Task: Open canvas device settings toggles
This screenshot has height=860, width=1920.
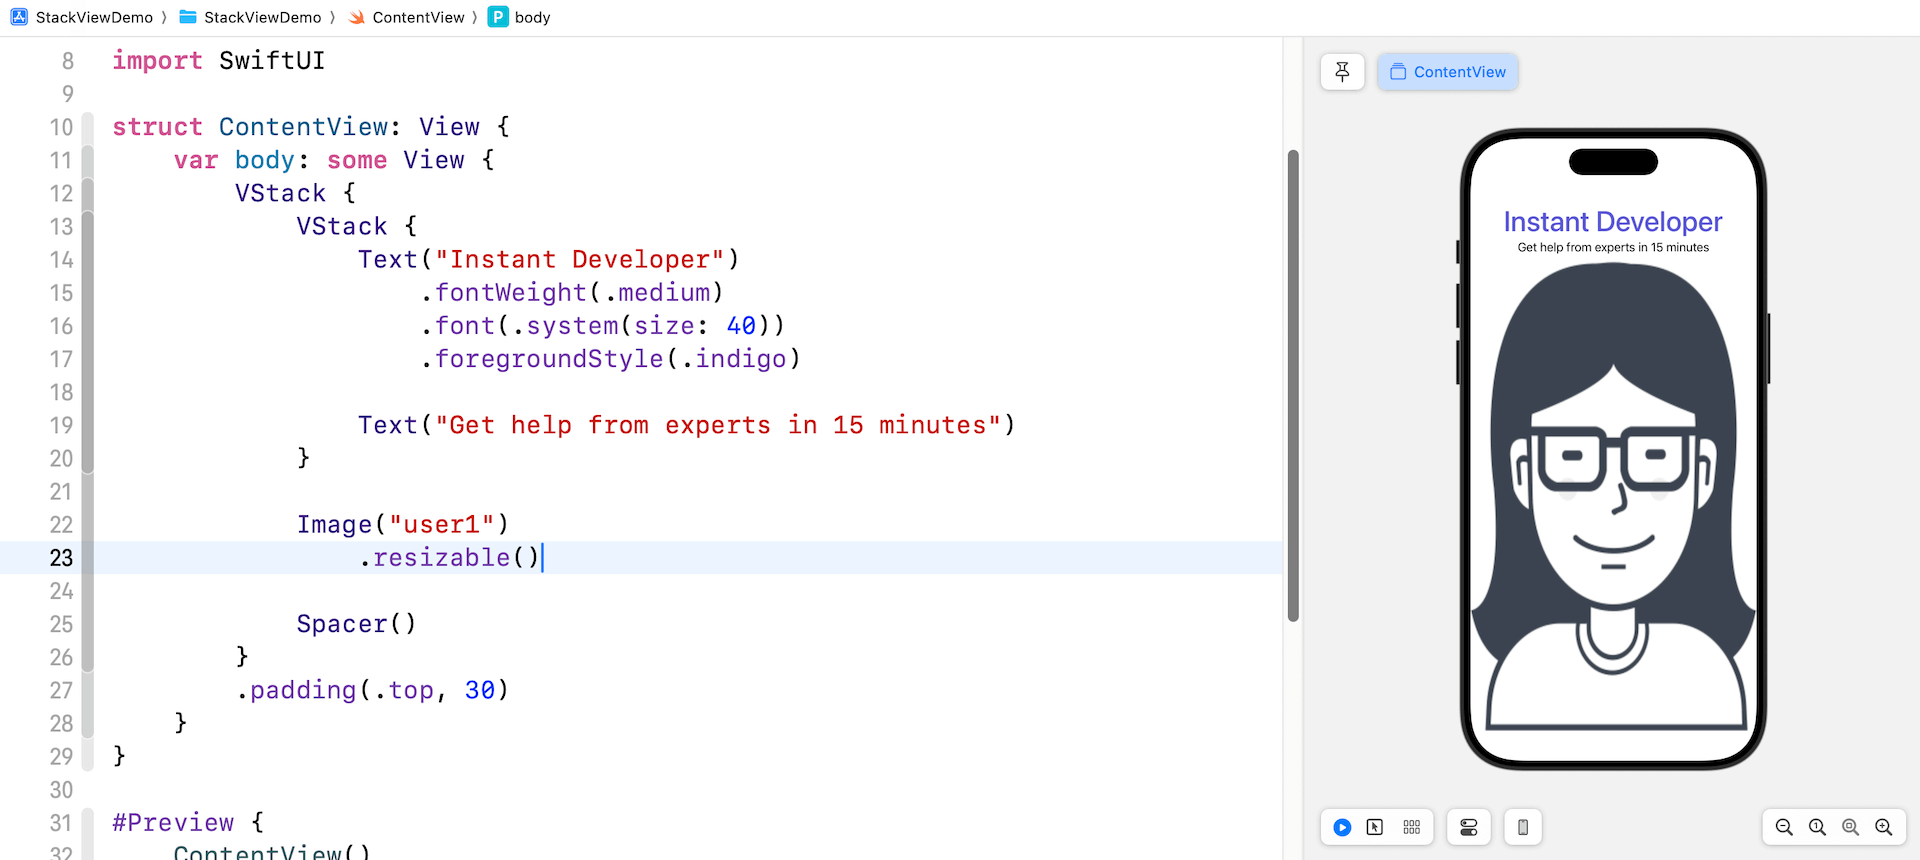Action: (1468, 827)
